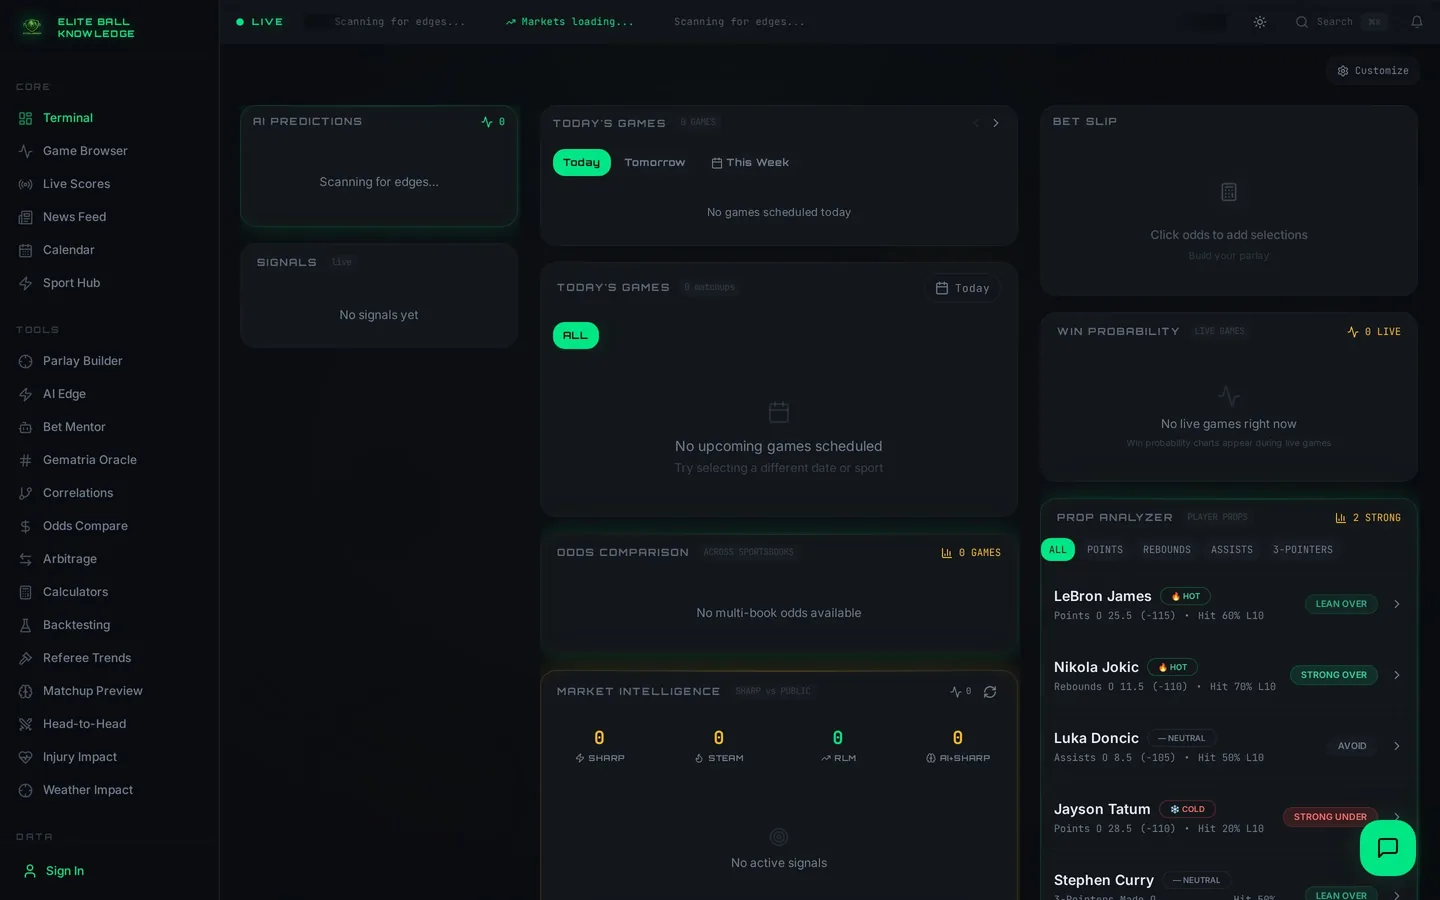Open the Matchup Preview icon
The width and height of the screenshot is (1440, 900).
point(25,691)
